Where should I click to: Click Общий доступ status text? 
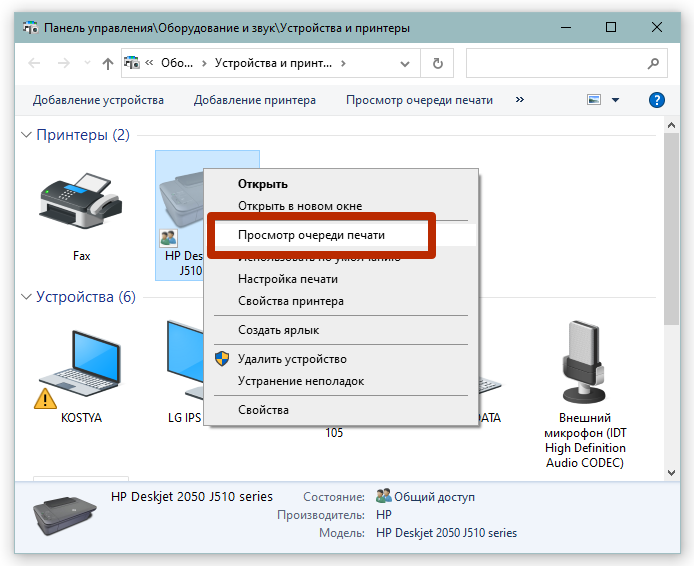[x=434, y=497]
